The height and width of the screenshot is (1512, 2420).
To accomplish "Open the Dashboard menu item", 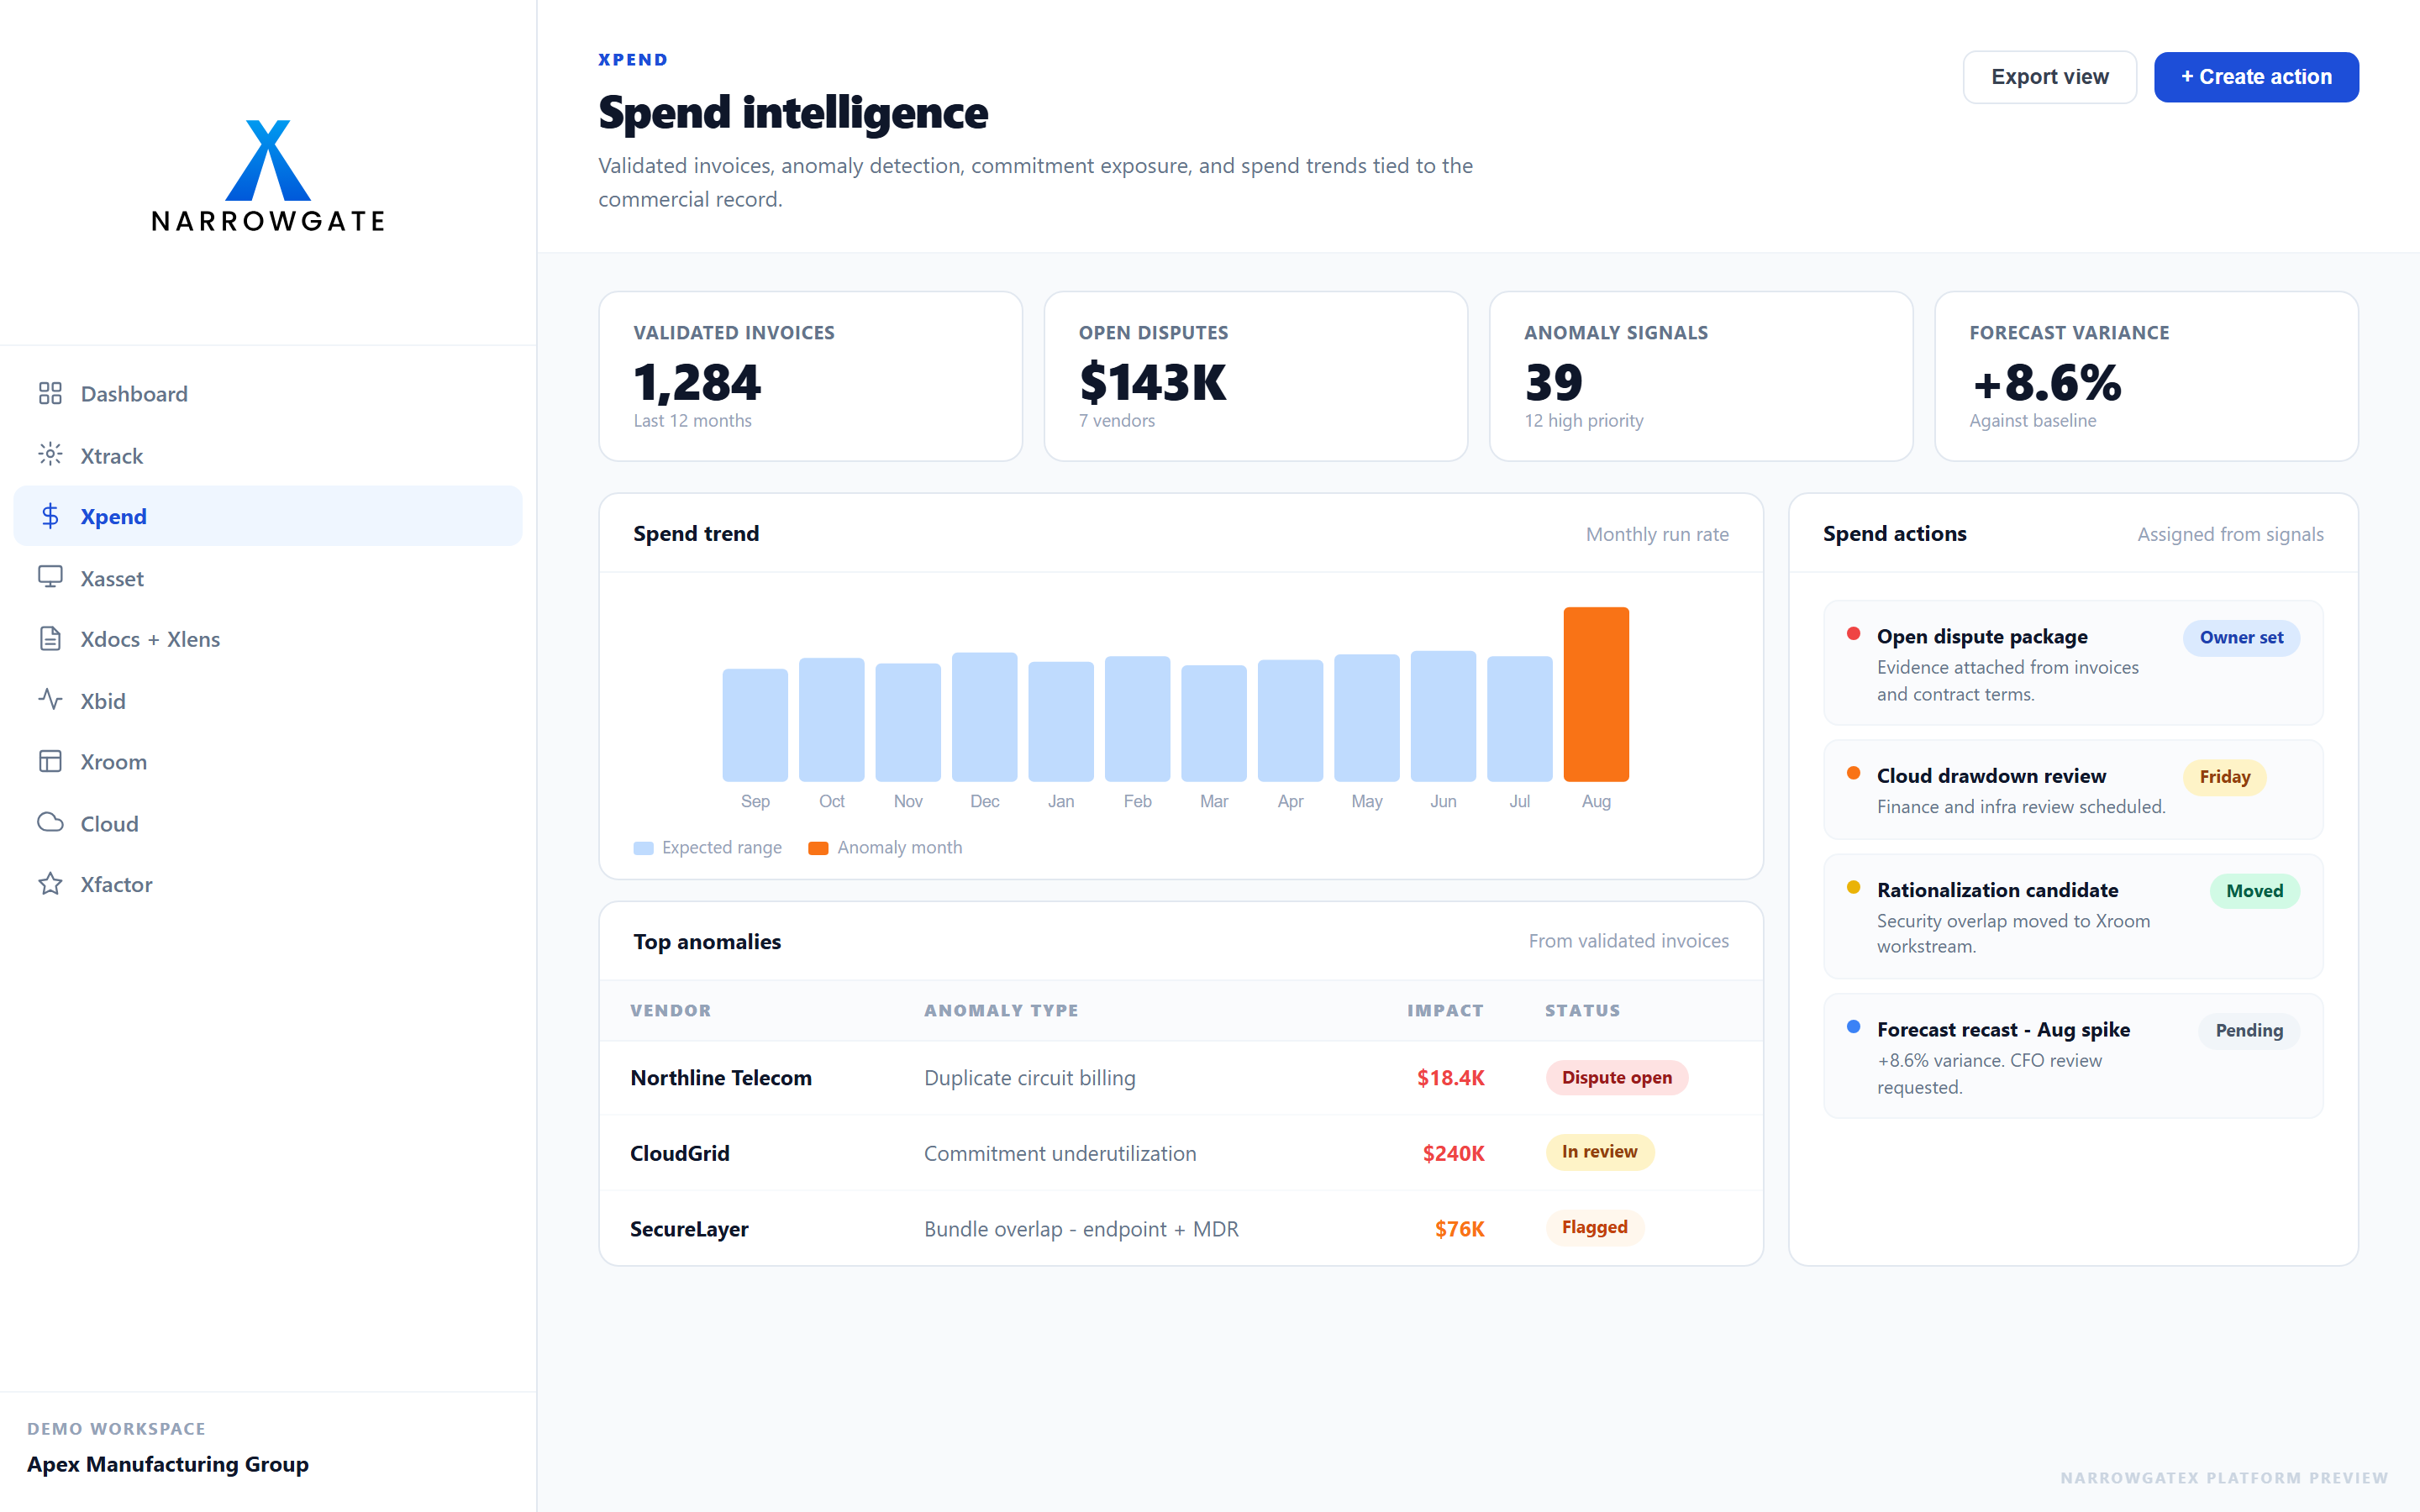I will pyautogui.click(x=268, y=393).
